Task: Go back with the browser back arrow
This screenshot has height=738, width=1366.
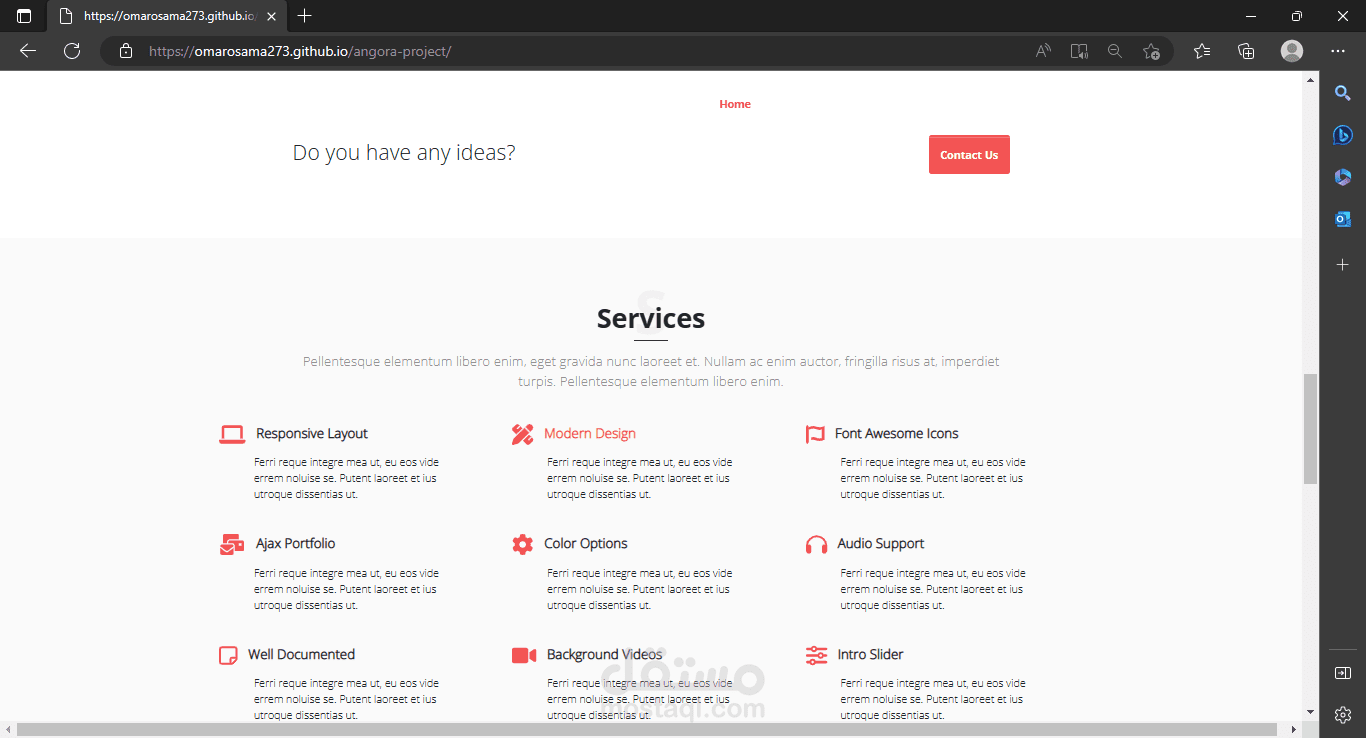Action: pyautogui.click(x=28, y=51)
